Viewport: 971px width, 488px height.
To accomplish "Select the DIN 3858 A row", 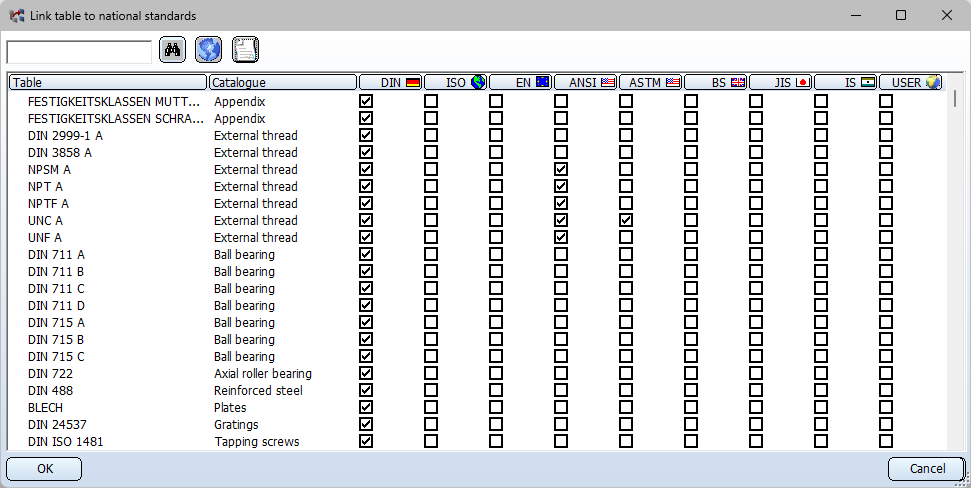I will 59,152.
